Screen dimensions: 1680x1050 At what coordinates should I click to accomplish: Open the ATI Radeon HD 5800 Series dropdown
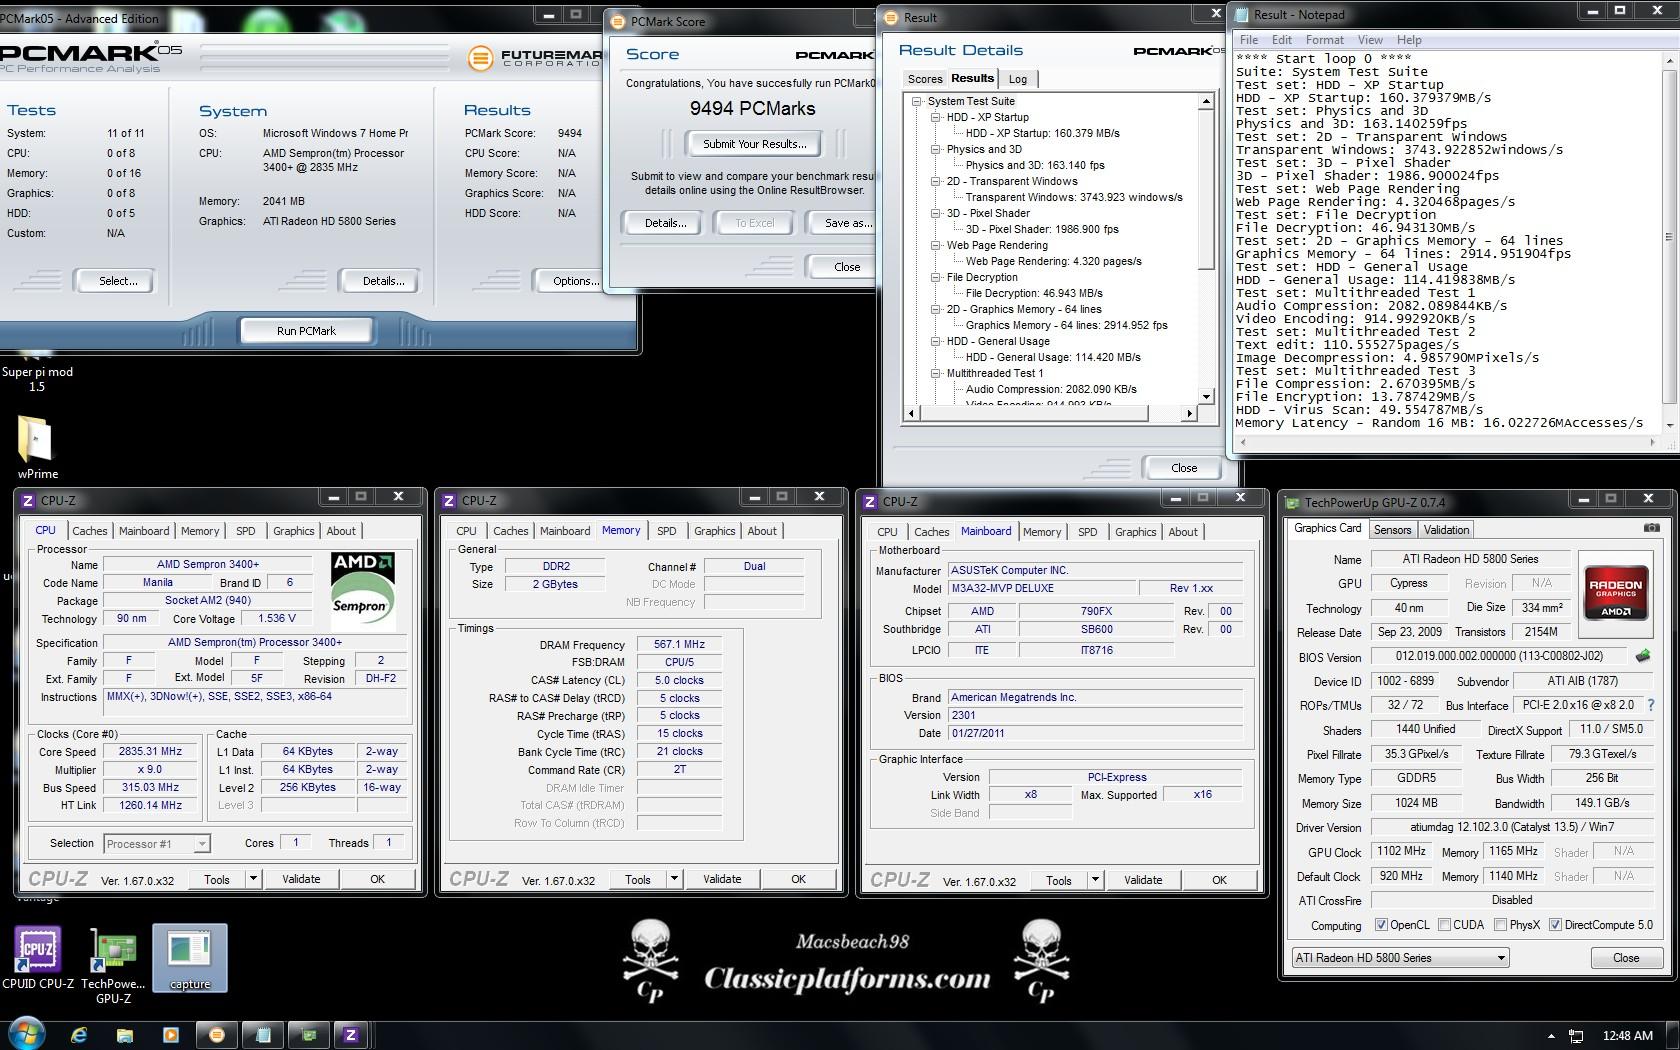pos(1400,958)
